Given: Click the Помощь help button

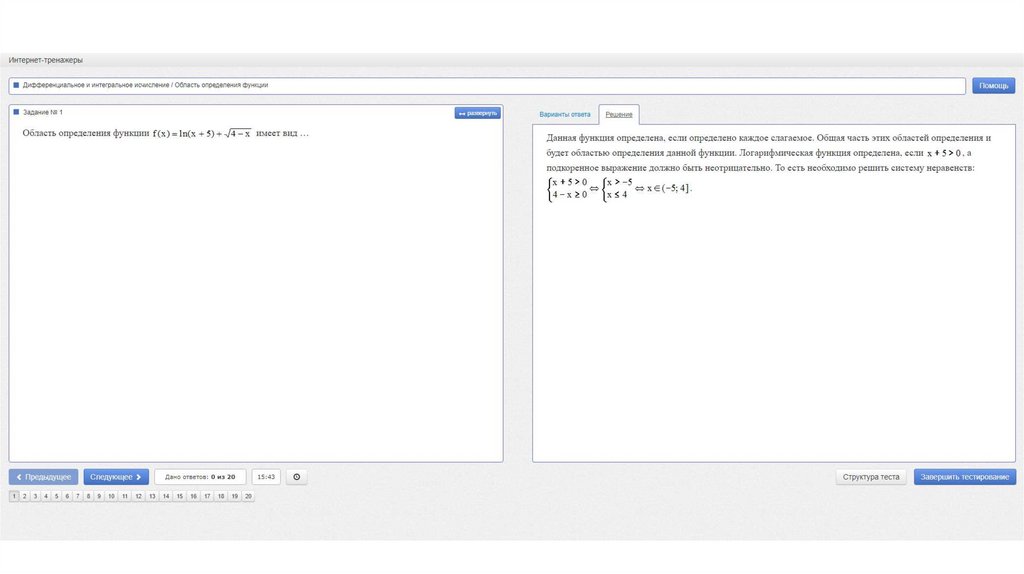Looking at the screenshot, I should click(993, 86).
